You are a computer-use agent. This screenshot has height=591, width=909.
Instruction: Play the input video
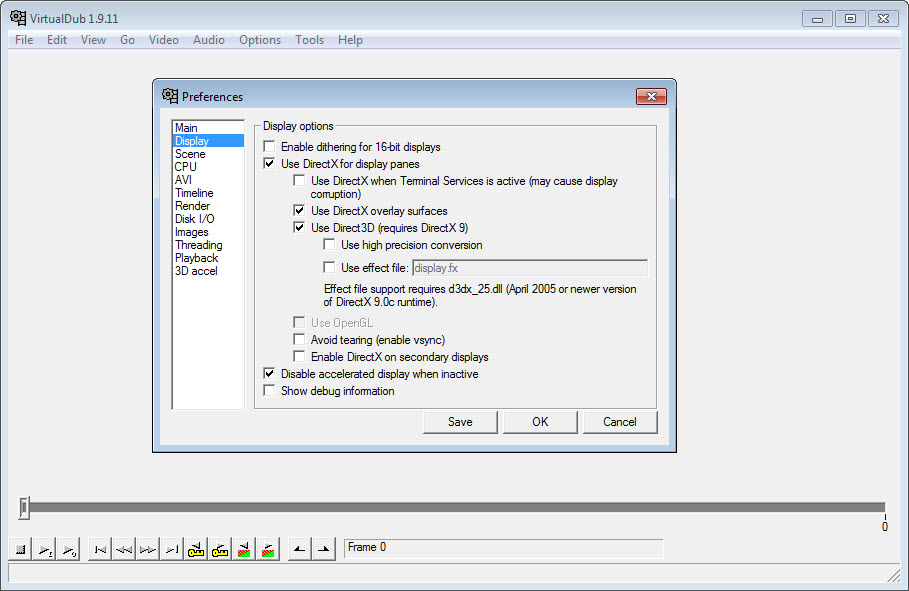(45, 549)
